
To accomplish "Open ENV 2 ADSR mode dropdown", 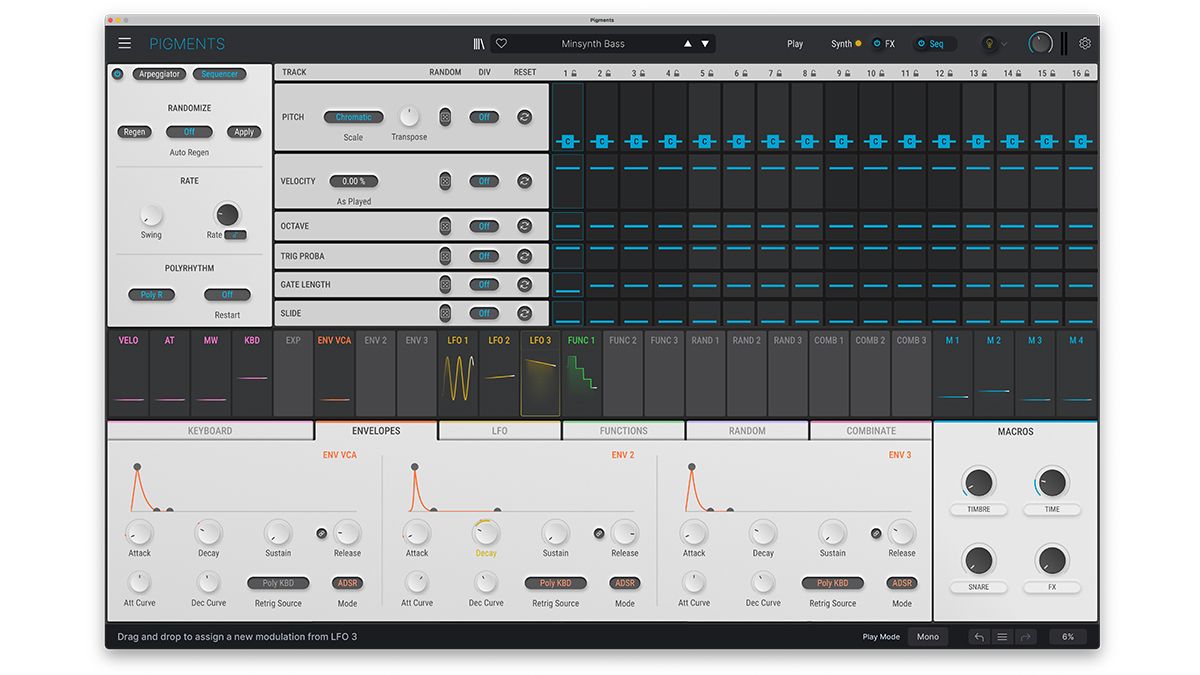I will pyautogui.click(x=625, y=583).
